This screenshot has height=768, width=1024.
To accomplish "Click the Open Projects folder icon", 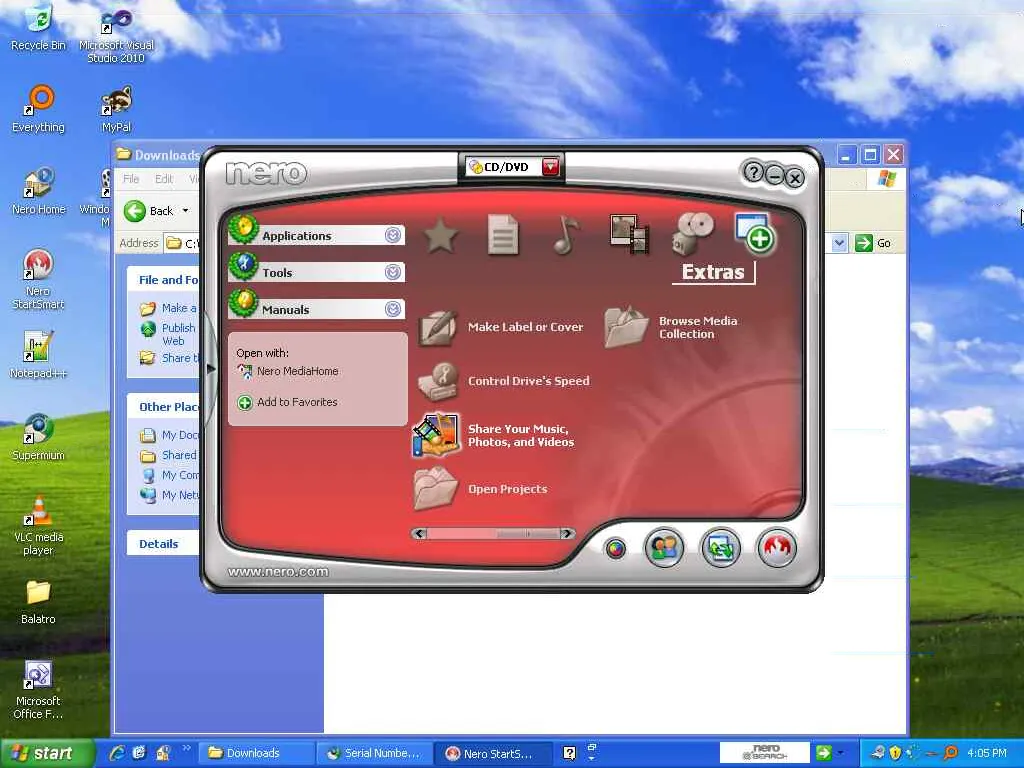I will pyautogui.click(x=436, y=488).
